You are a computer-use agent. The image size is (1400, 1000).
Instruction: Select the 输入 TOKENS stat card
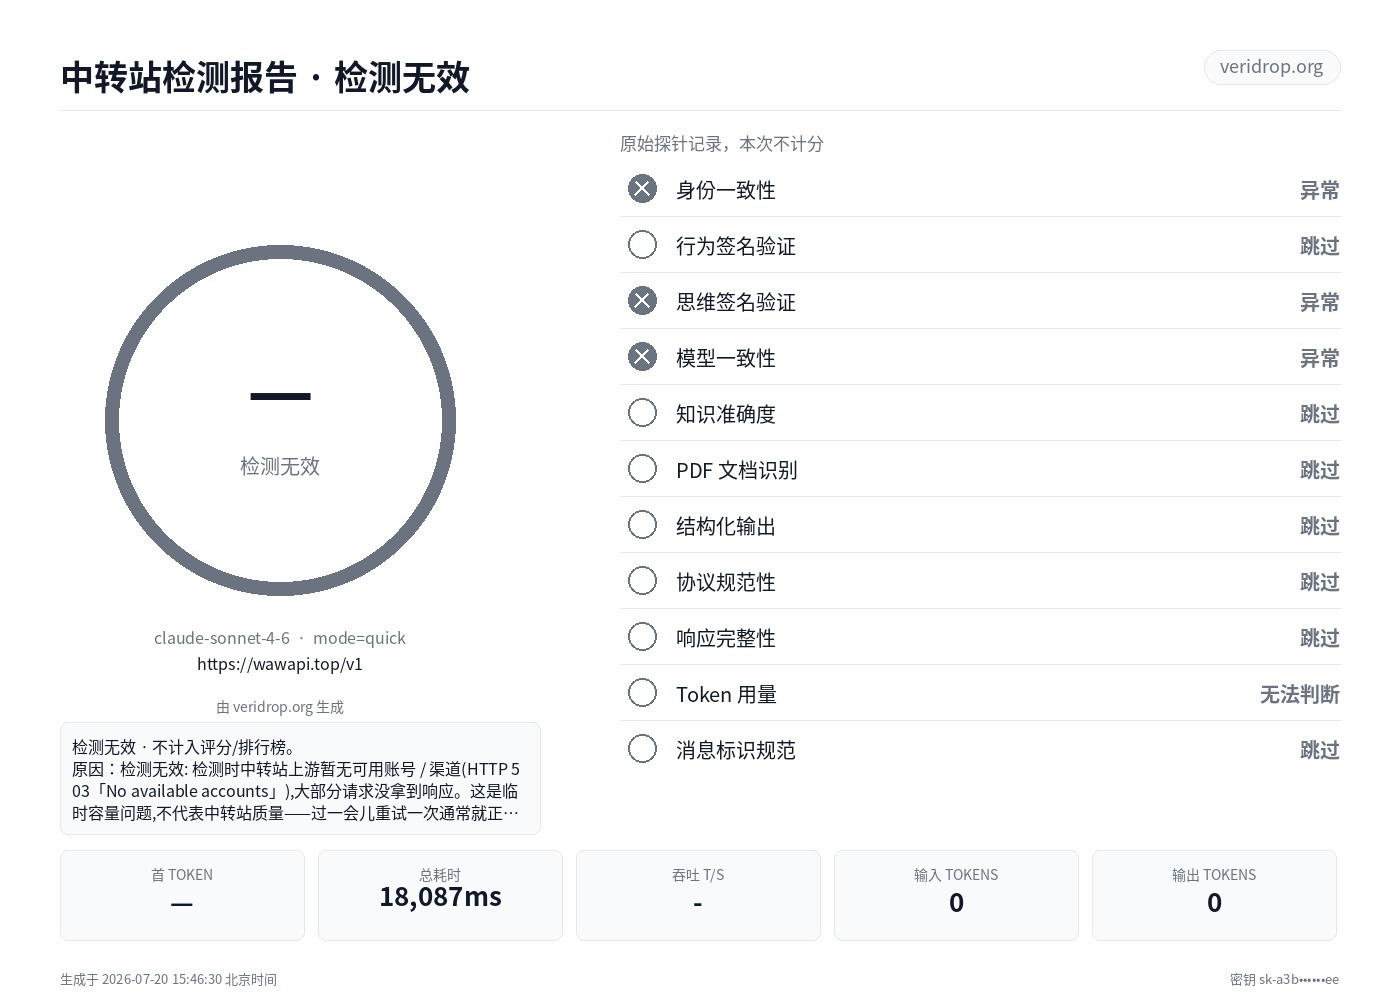tap(956, 895)
